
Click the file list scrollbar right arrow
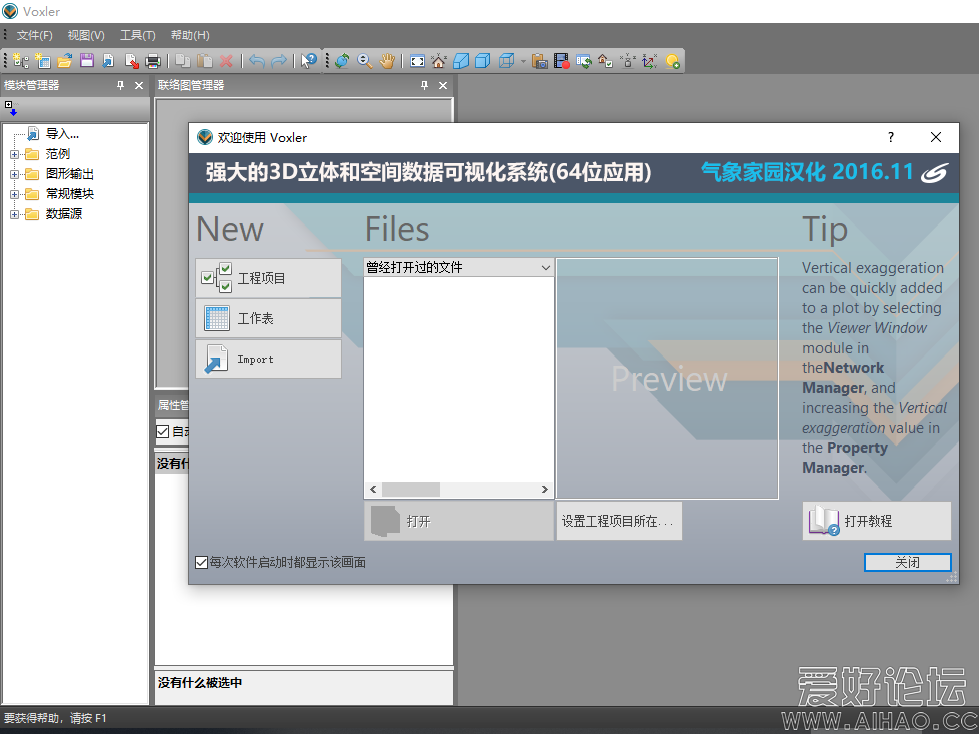click(x=544, y=489)
